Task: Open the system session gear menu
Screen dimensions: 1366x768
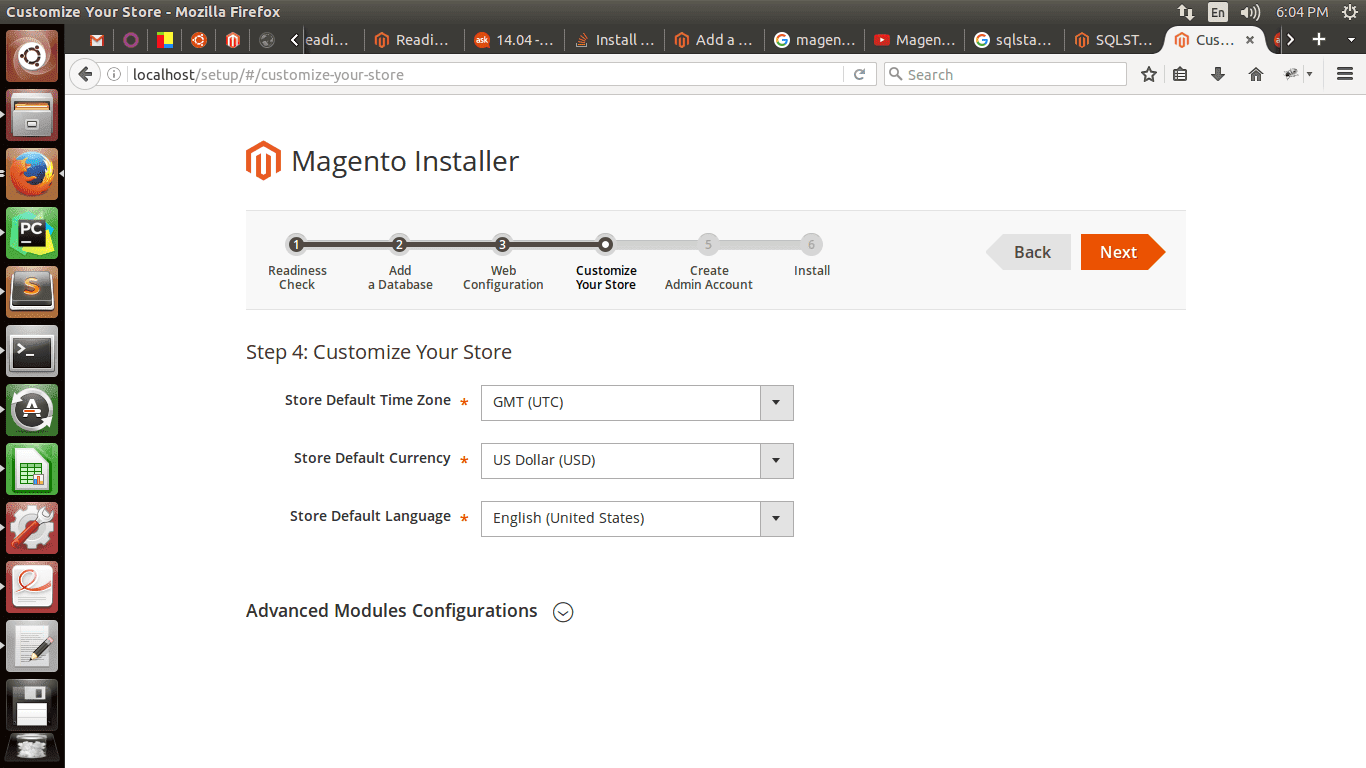Action: tap(1349, 12)
